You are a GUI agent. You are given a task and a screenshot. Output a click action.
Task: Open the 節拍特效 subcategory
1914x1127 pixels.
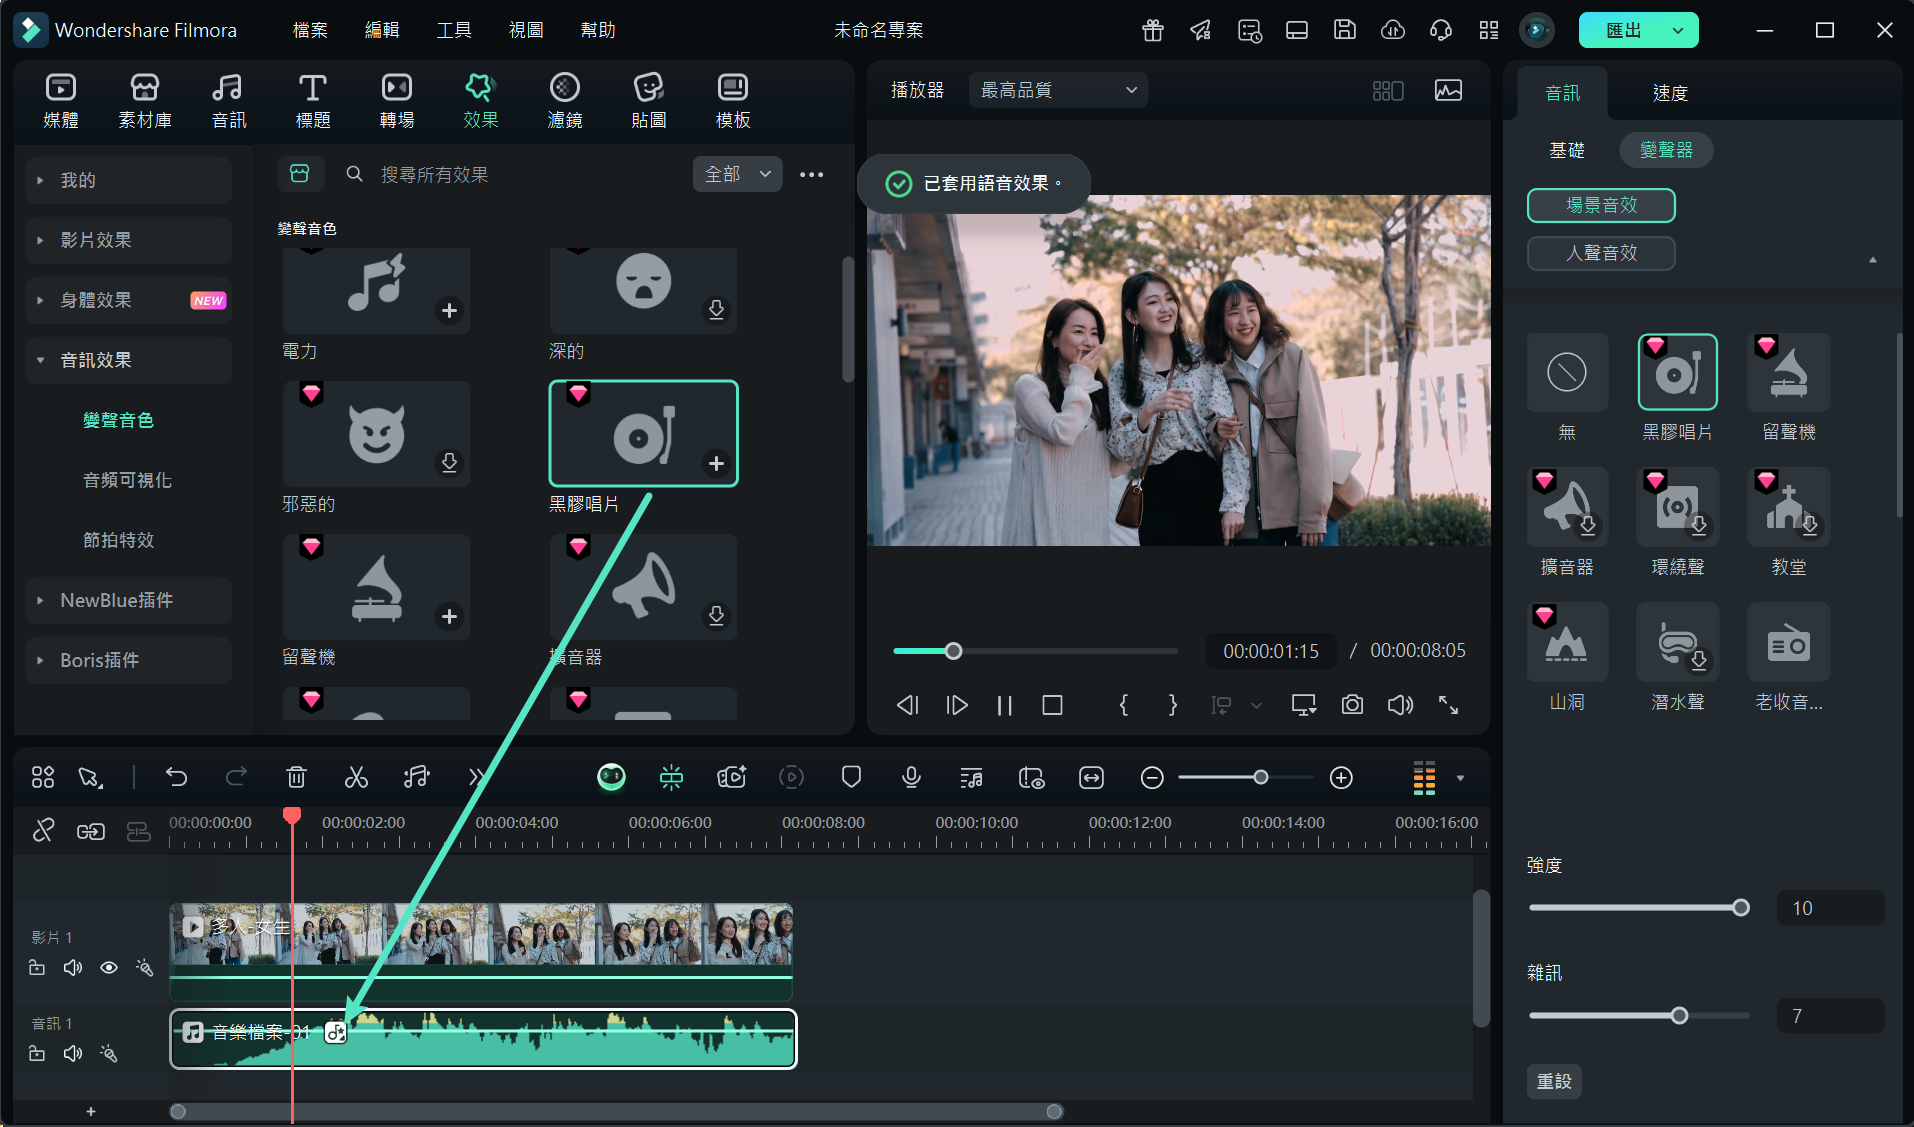pos(118,540)
